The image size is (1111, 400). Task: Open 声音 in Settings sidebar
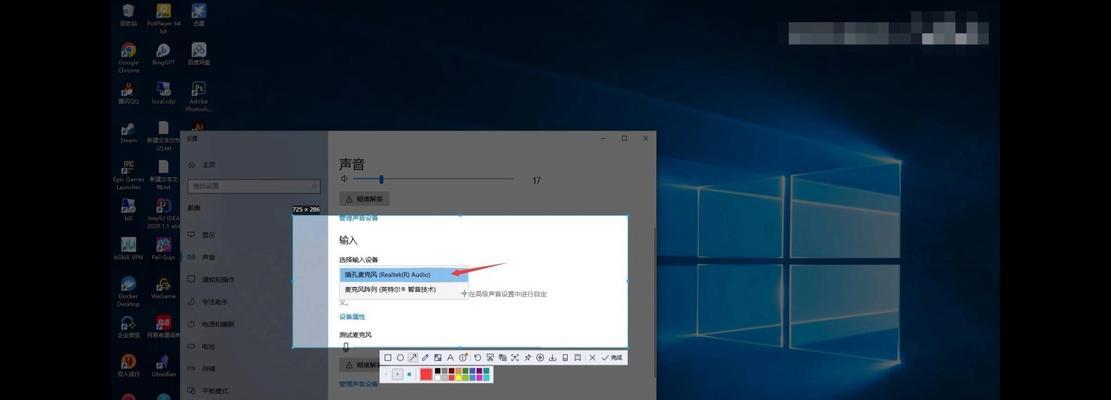coord(202,257)
